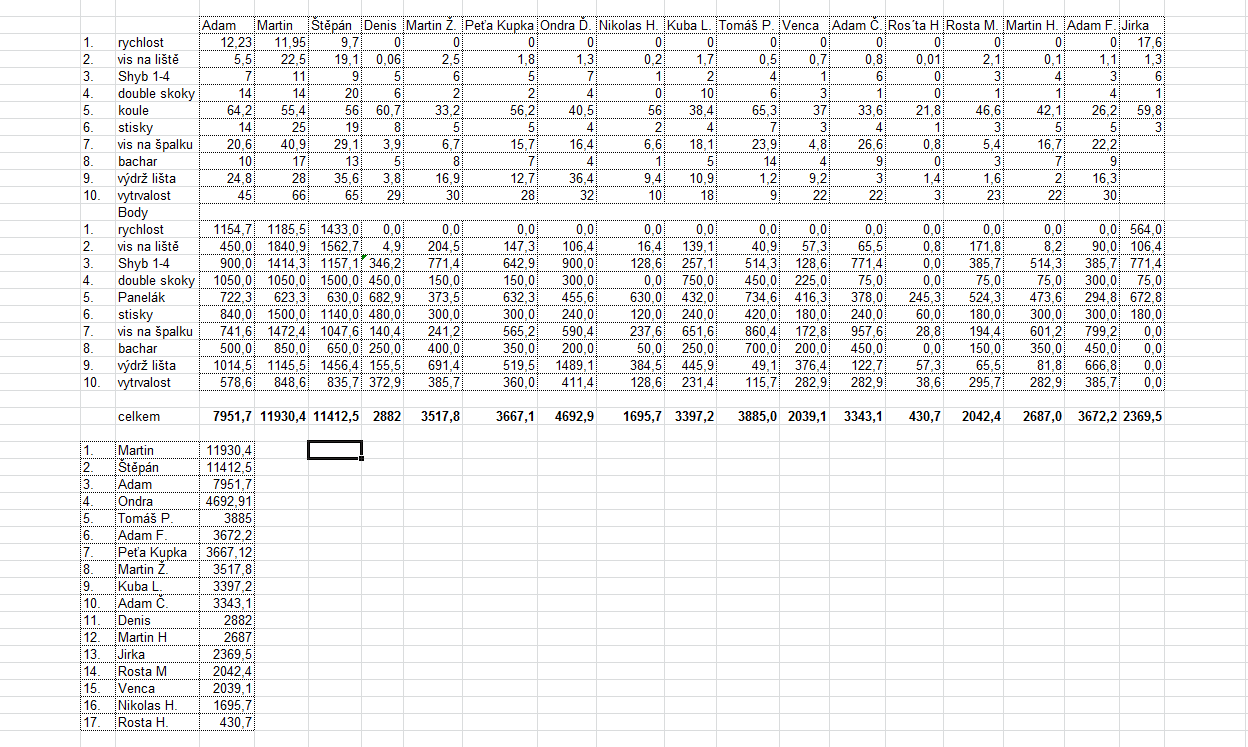Select Martin's points cell 1472,4
This screenshot has width=1248, height=747.
281,331
